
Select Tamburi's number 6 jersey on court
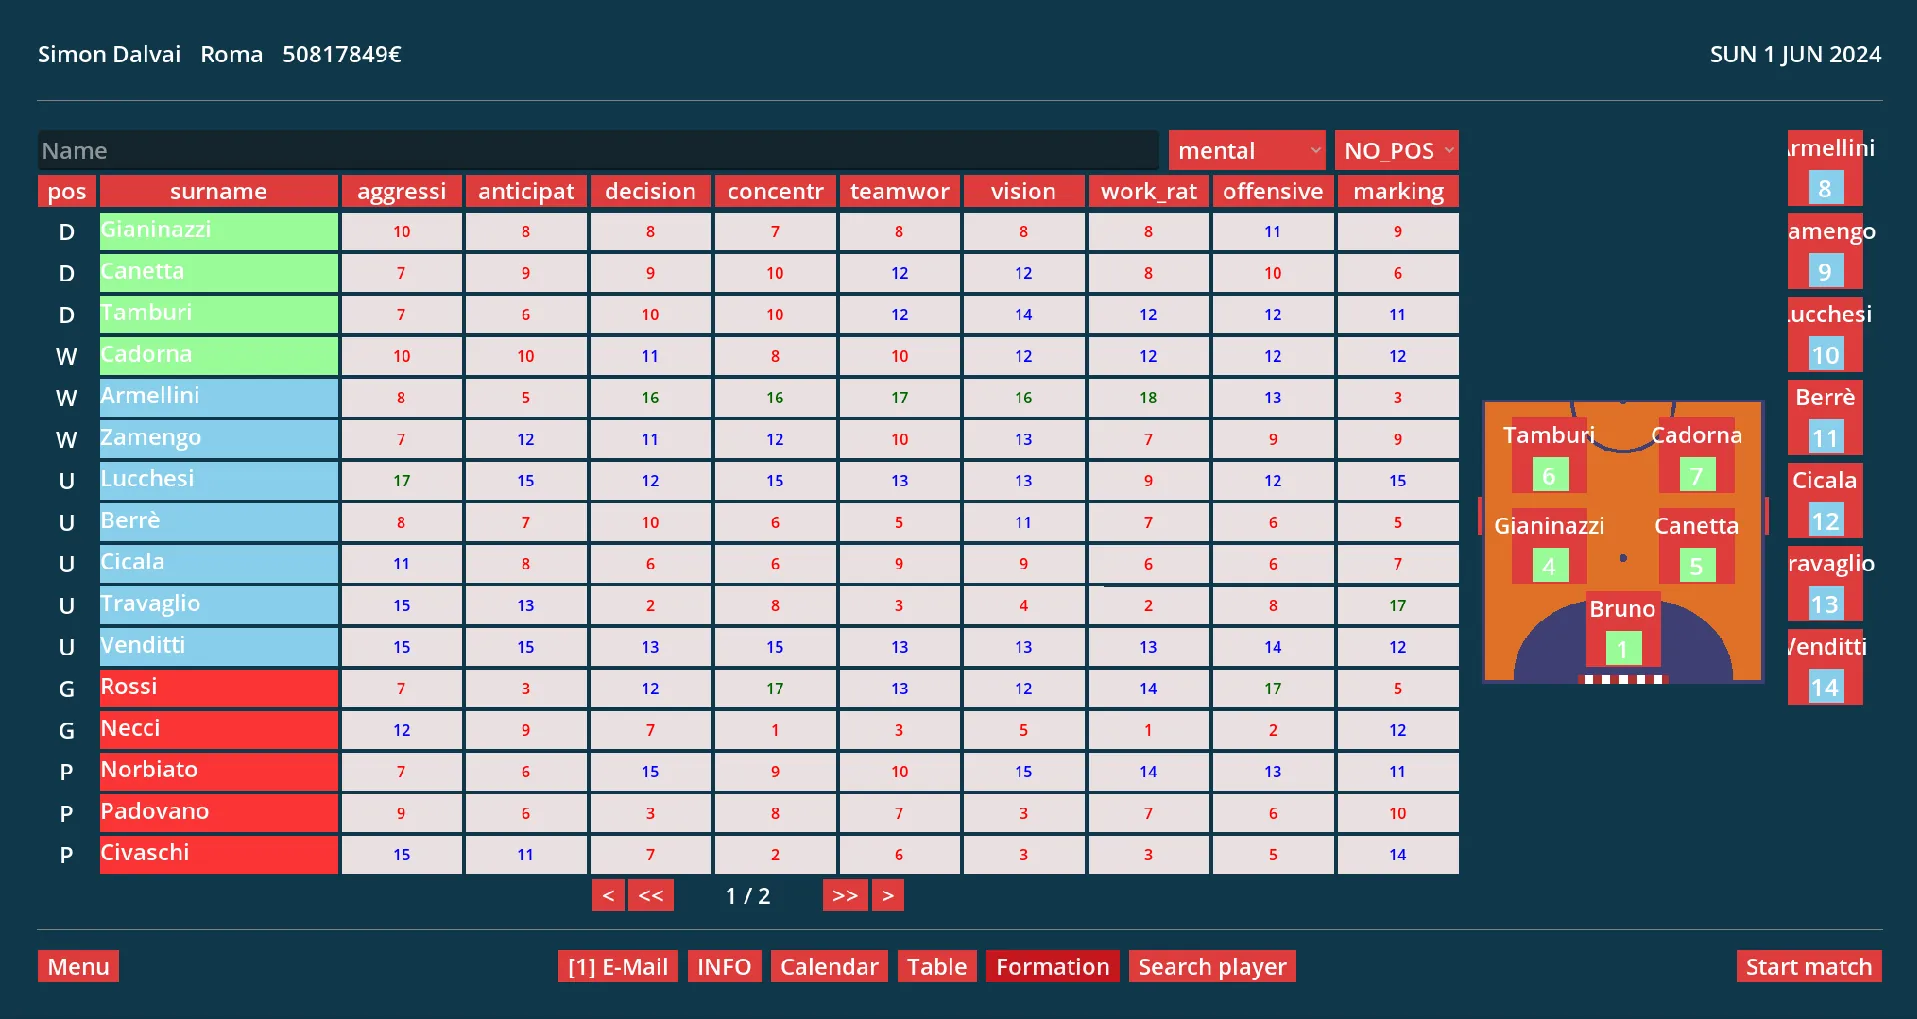click(1548, 476)
